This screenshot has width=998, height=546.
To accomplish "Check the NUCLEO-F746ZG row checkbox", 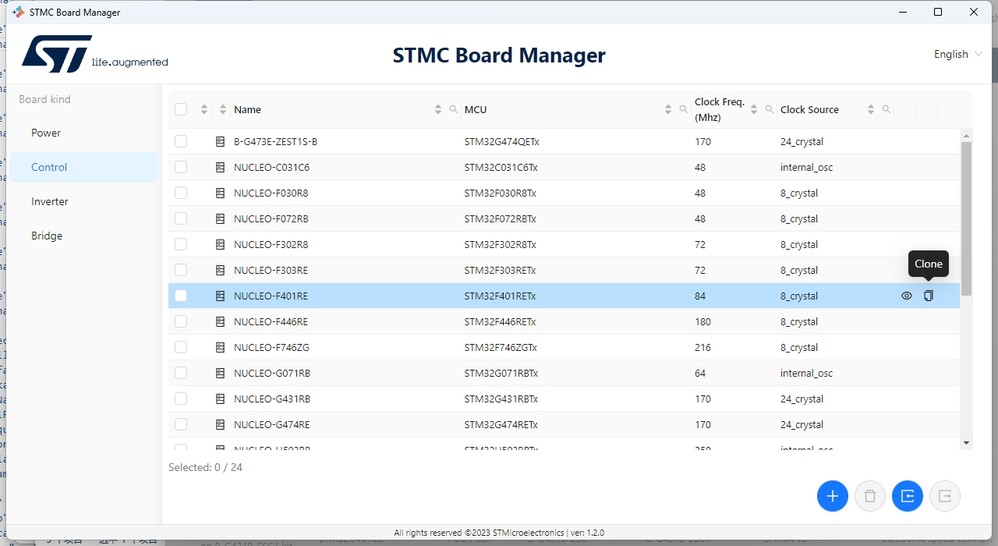I will (x=181, y=347).
